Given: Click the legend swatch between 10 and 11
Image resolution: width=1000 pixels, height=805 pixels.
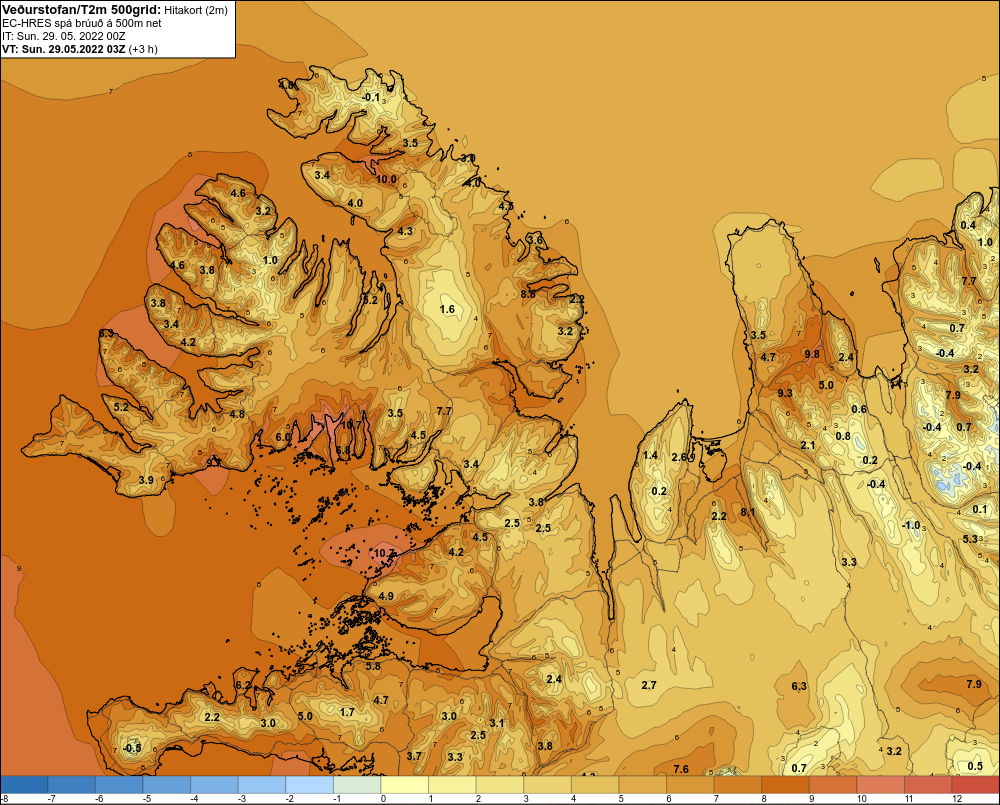Looking at the screenshot, I should 880,785.
